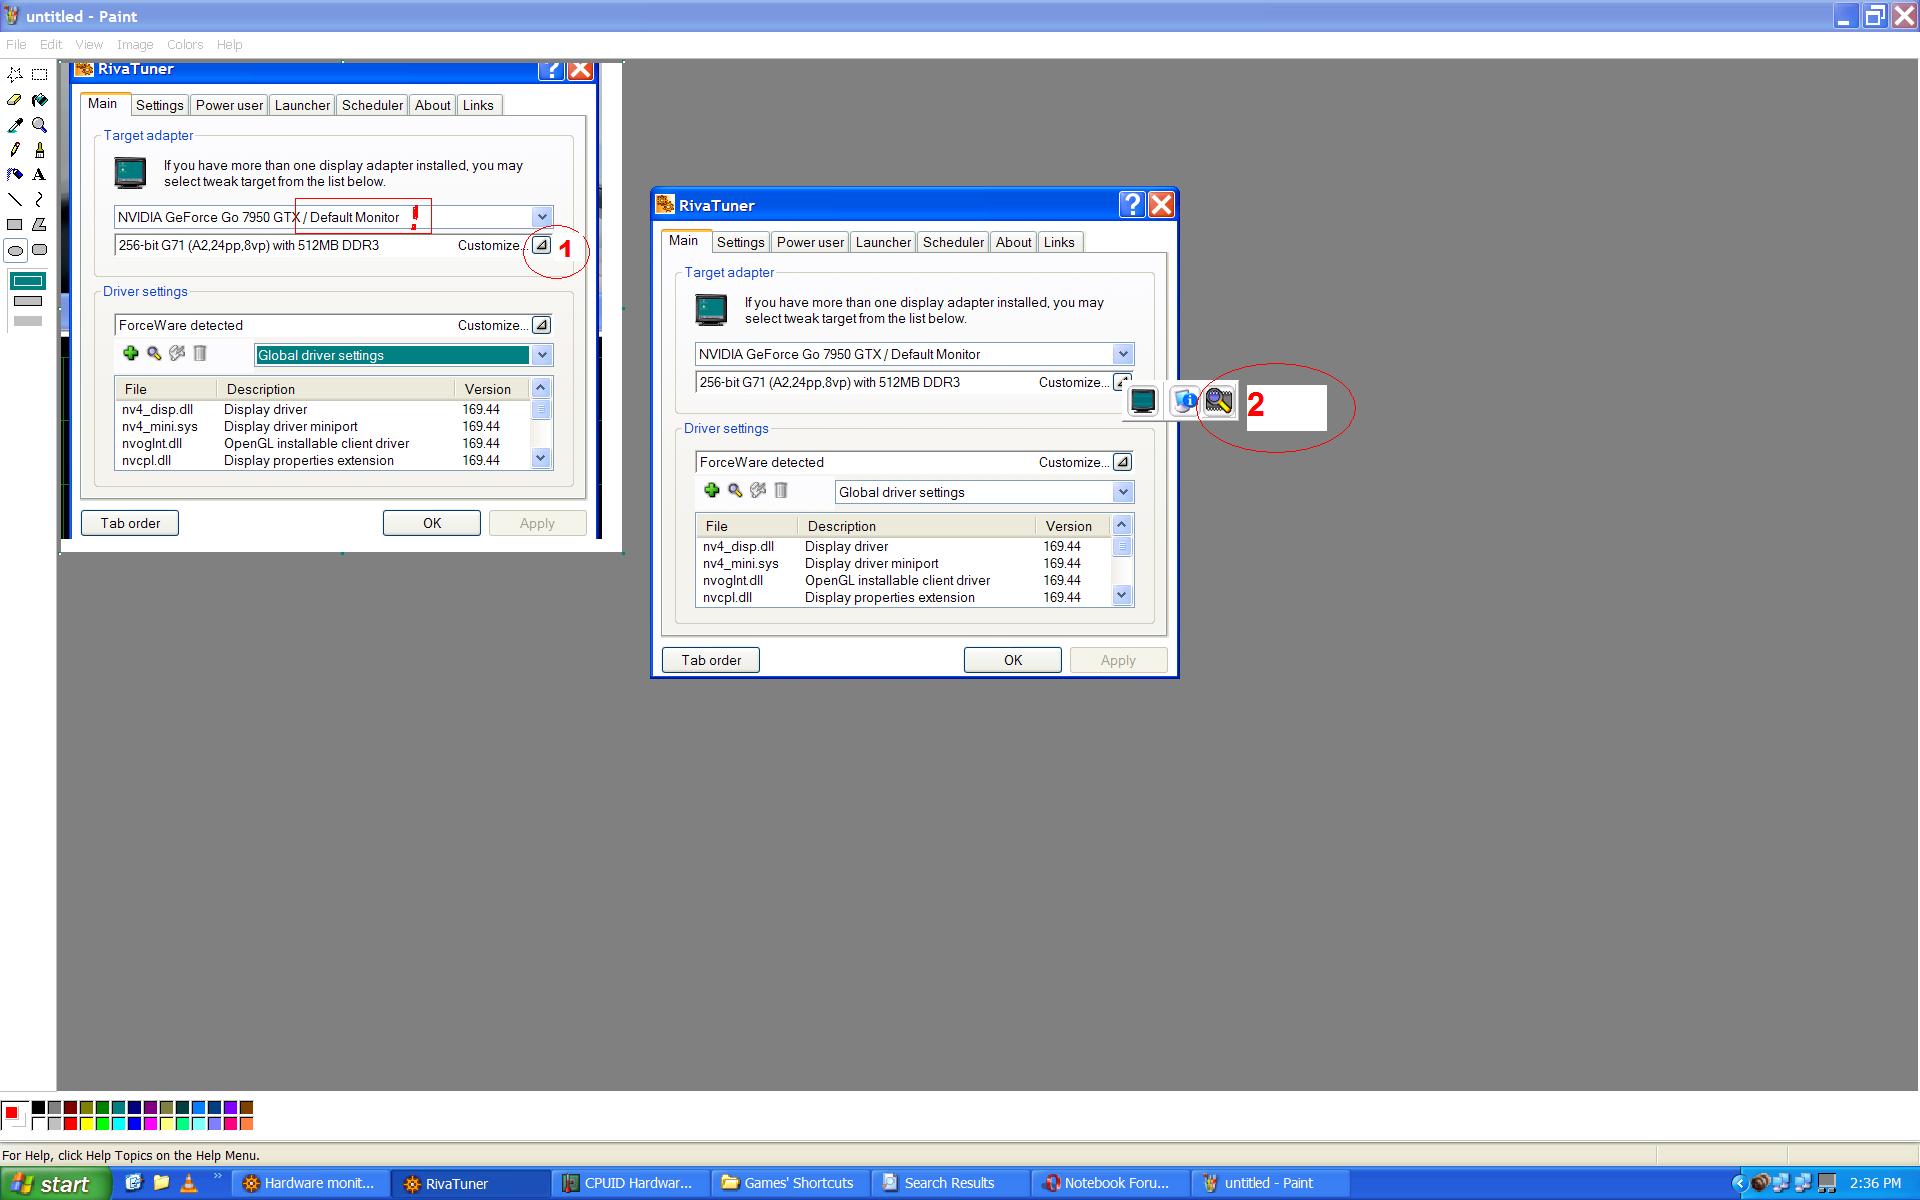Select the Free-Form Select tool in Paint

pyautogui.click(x=15, y=75)
